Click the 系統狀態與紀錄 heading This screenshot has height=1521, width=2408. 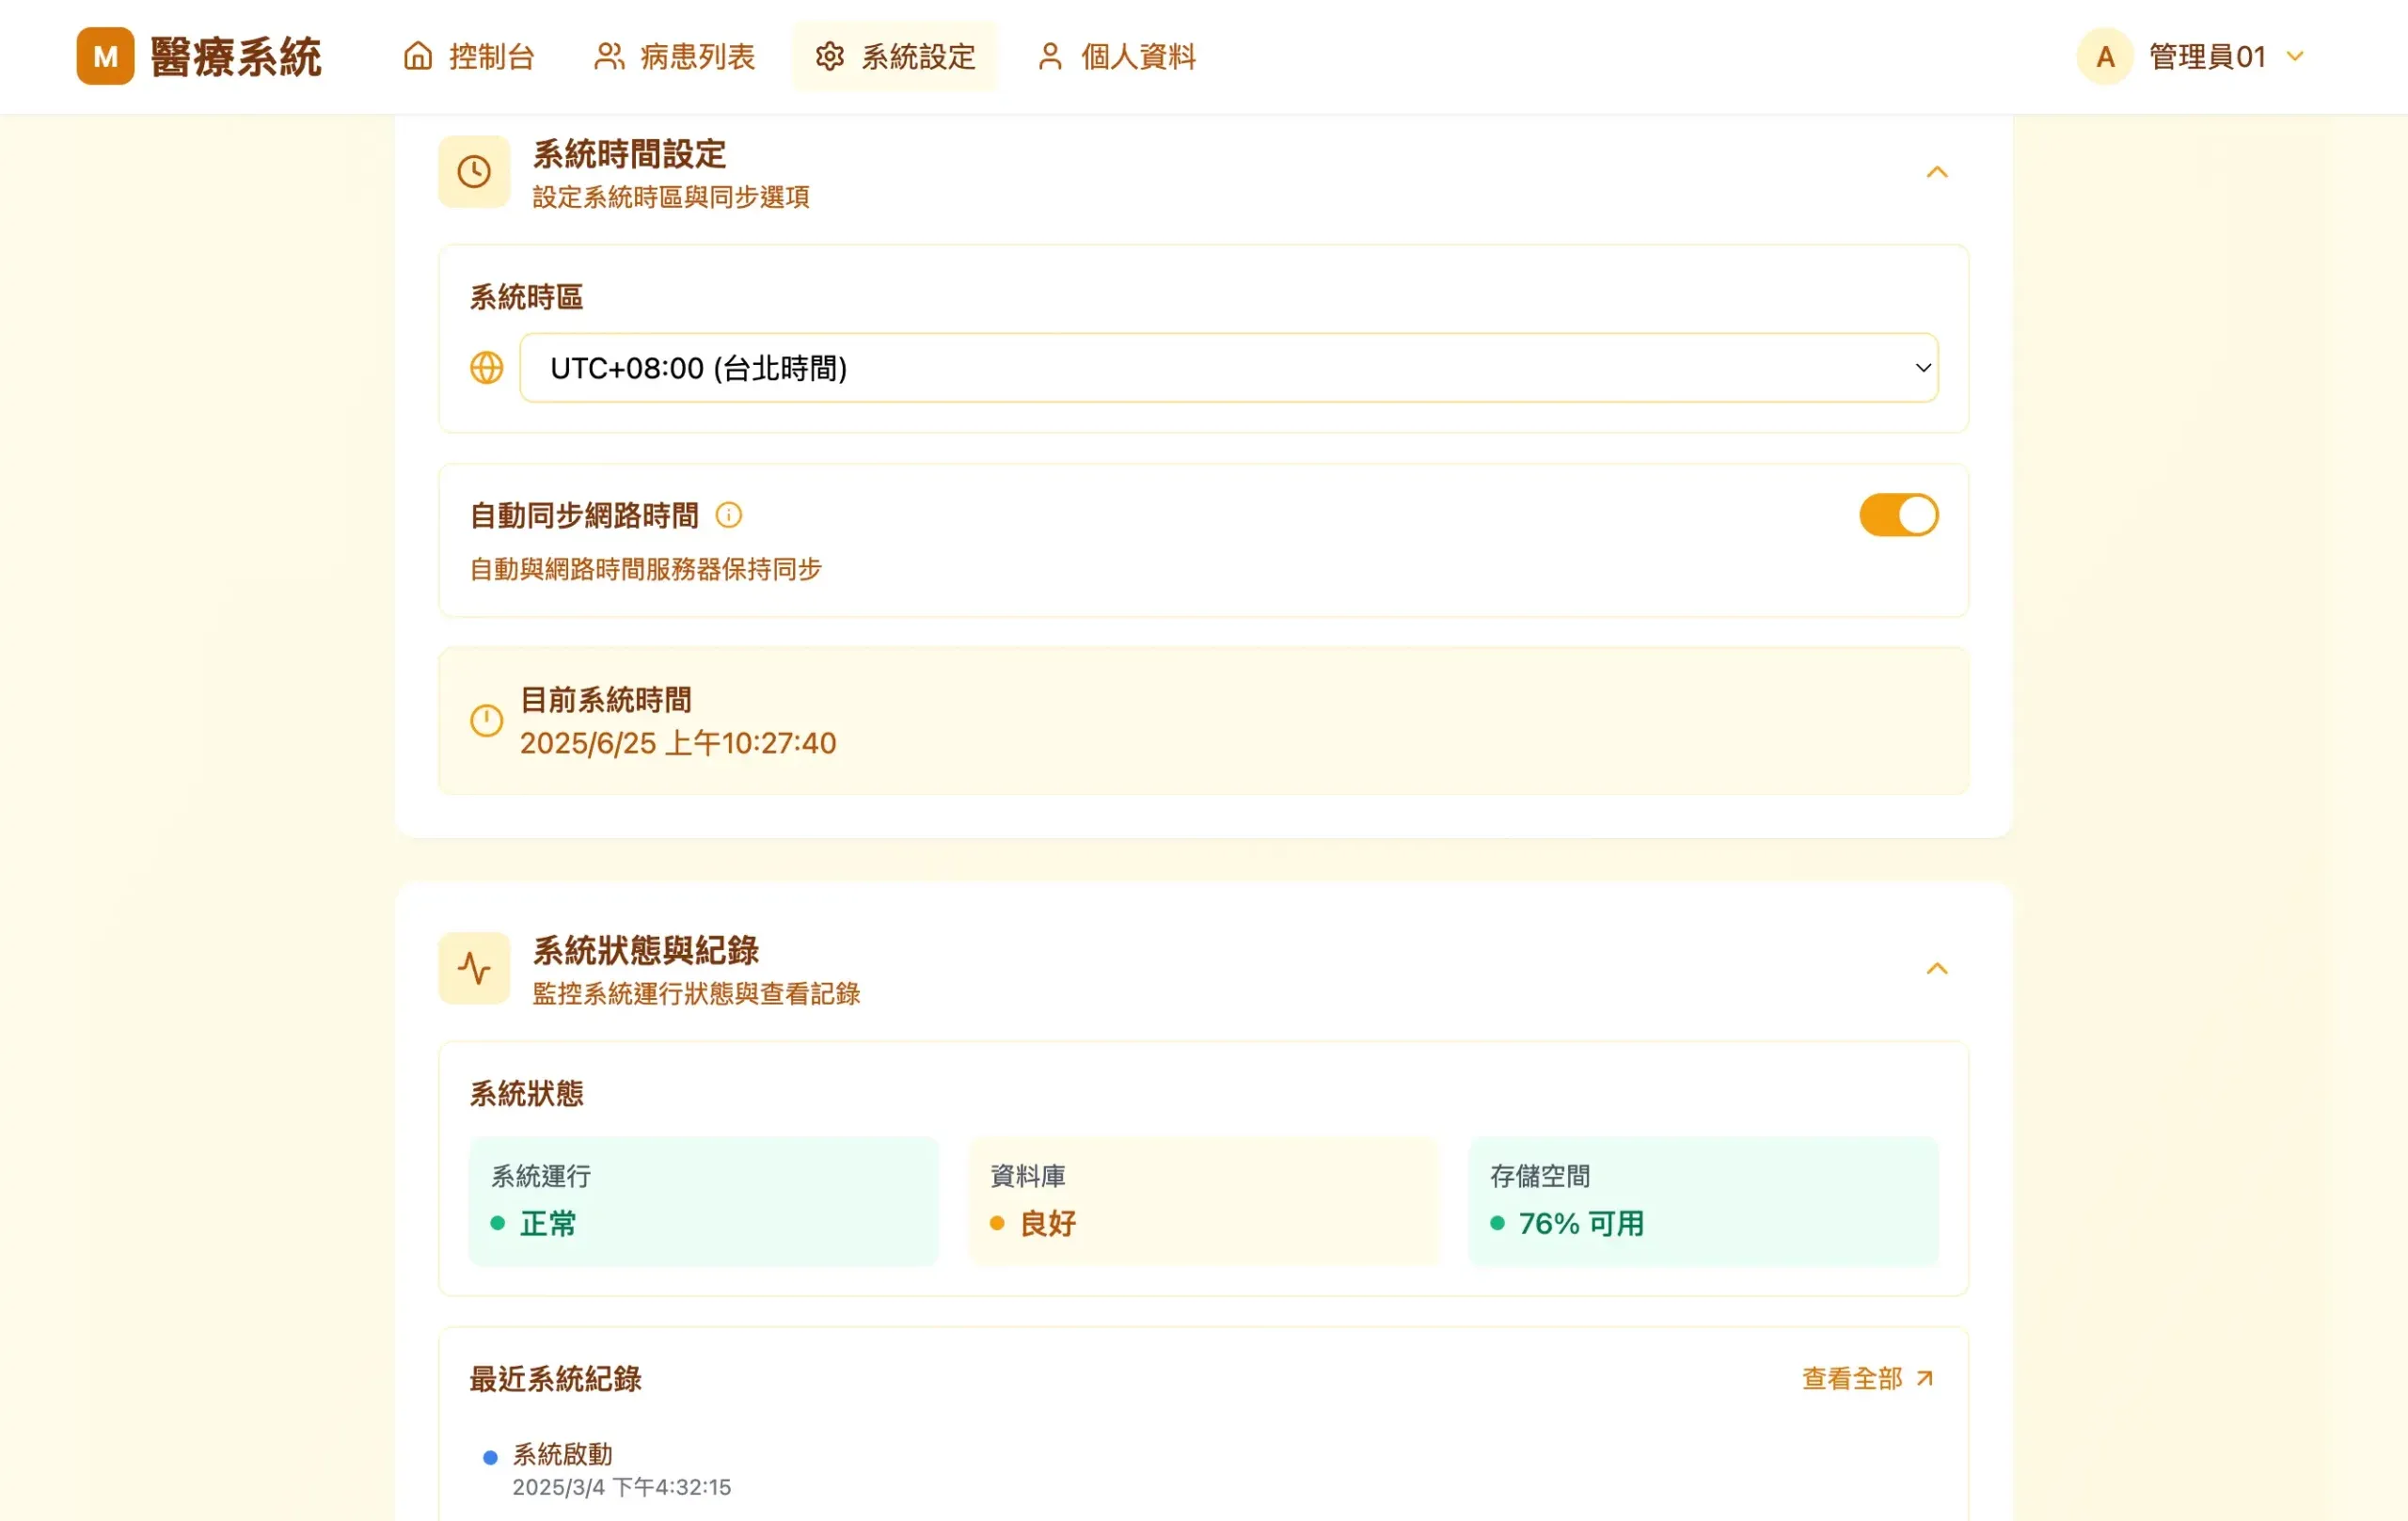[645, 950]
